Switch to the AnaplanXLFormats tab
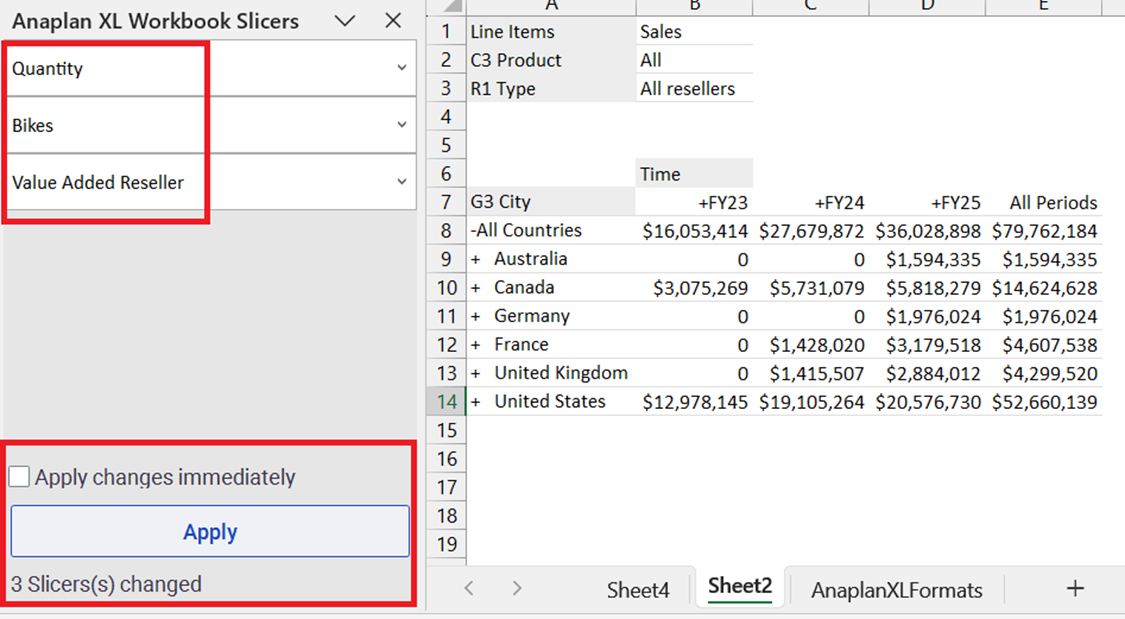This screenshot has height=619, width=1125. [896, 589]
